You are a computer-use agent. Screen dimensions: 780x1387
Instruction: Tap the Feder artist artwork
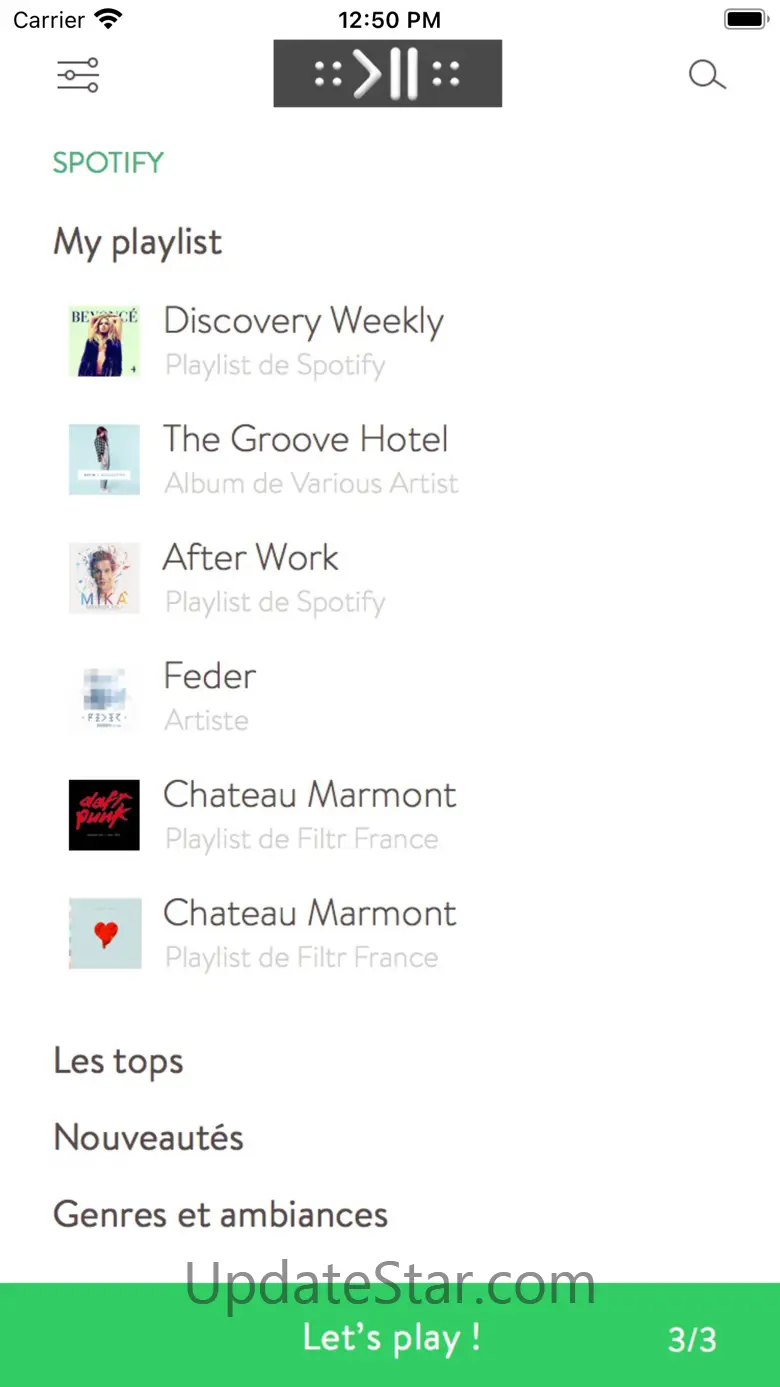tap(104, 696)
